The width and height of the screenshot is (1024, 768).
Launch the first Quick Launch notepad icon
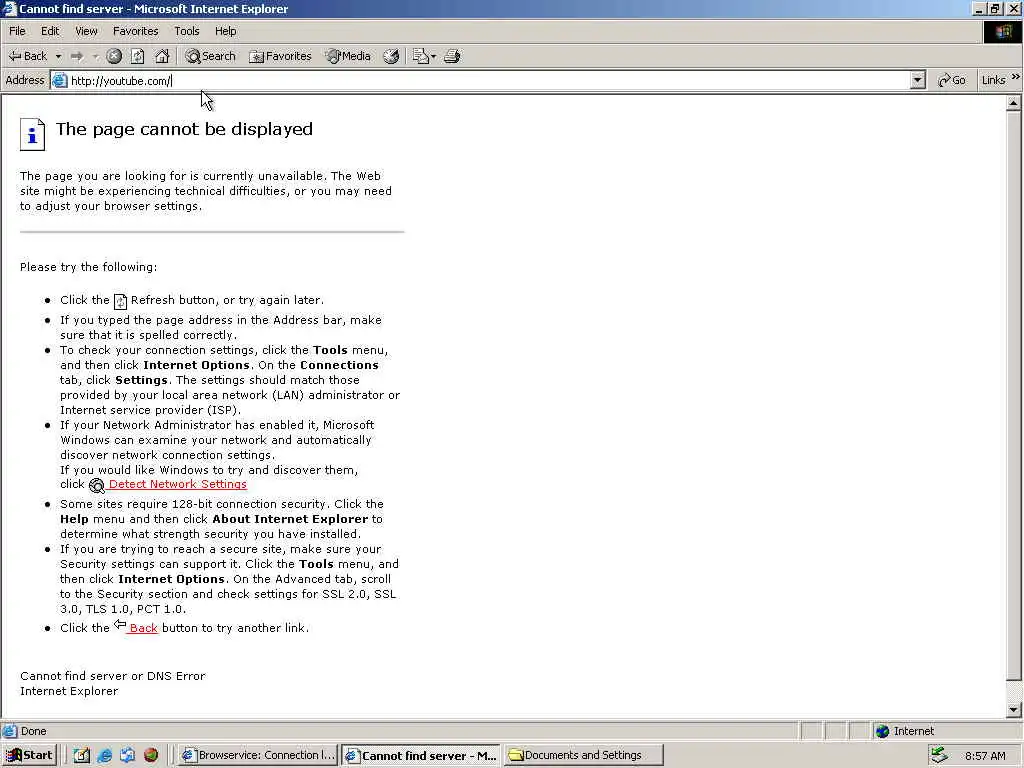pos(82,755)
